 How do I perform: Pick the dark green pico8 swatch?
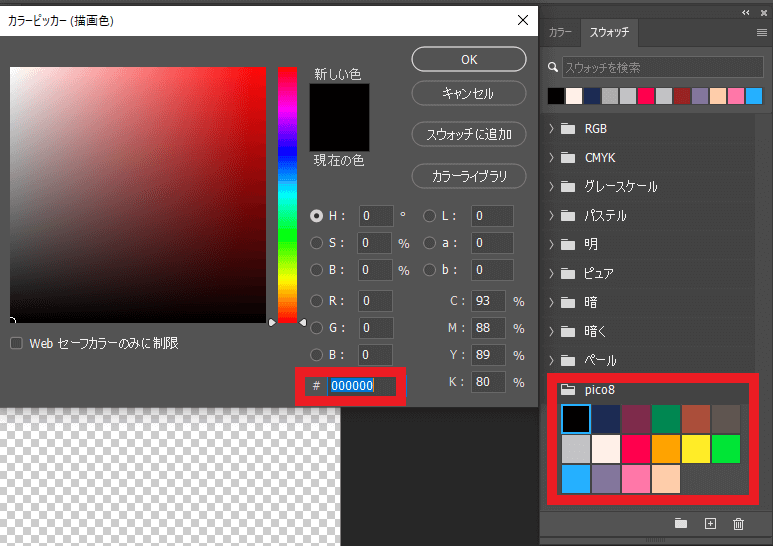click(666, 419)
